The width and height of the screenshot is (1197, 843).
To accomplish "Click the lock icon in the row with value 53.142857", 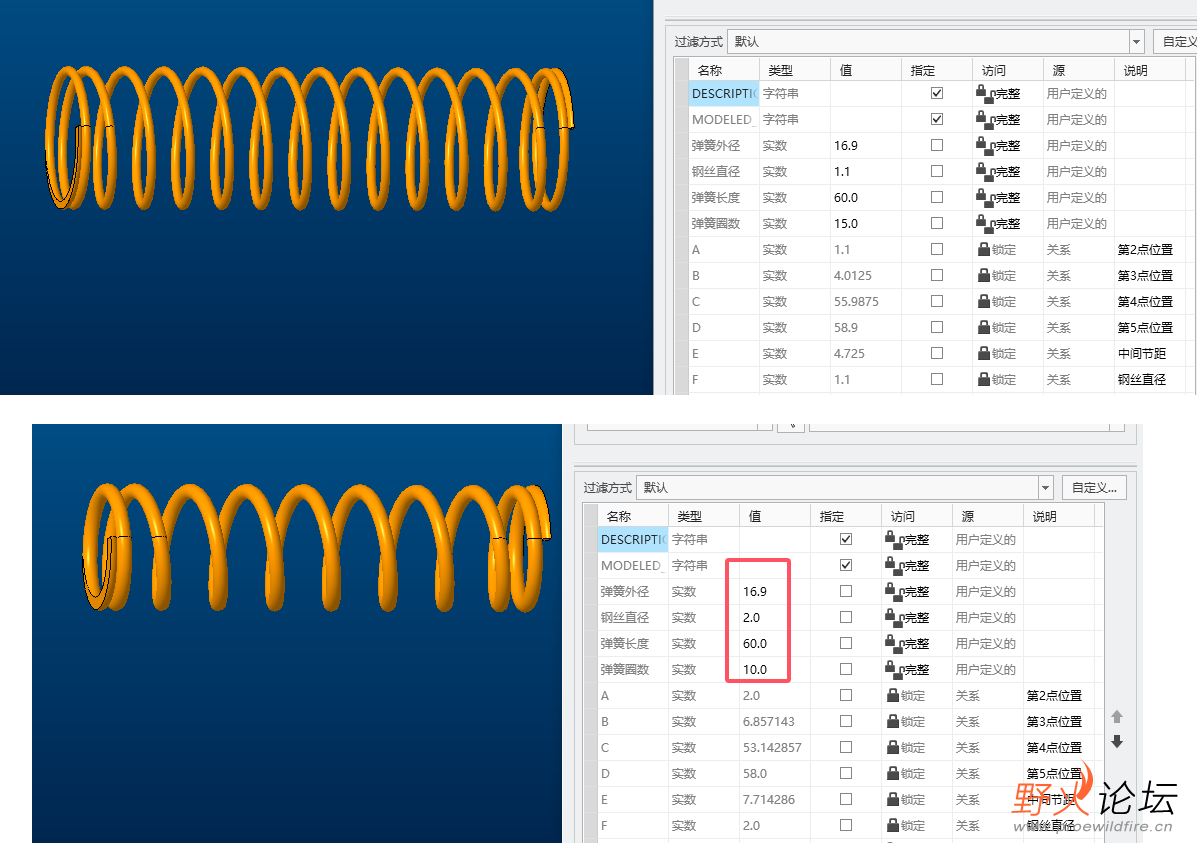I will coord(893,747).
